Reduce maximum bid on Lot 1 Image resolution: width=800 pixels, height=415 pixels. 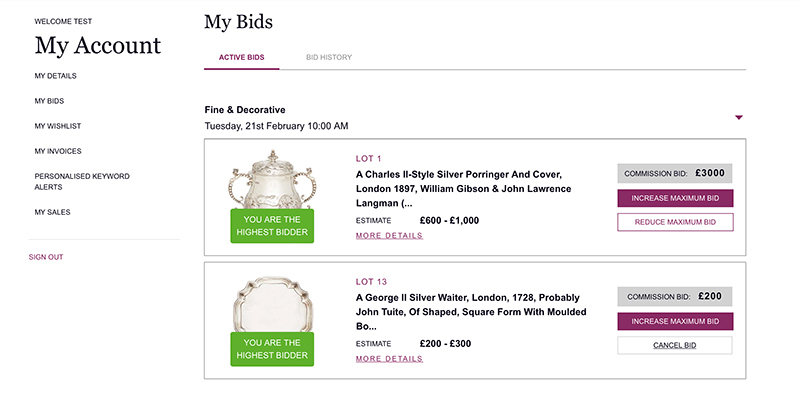coord(675,222)
